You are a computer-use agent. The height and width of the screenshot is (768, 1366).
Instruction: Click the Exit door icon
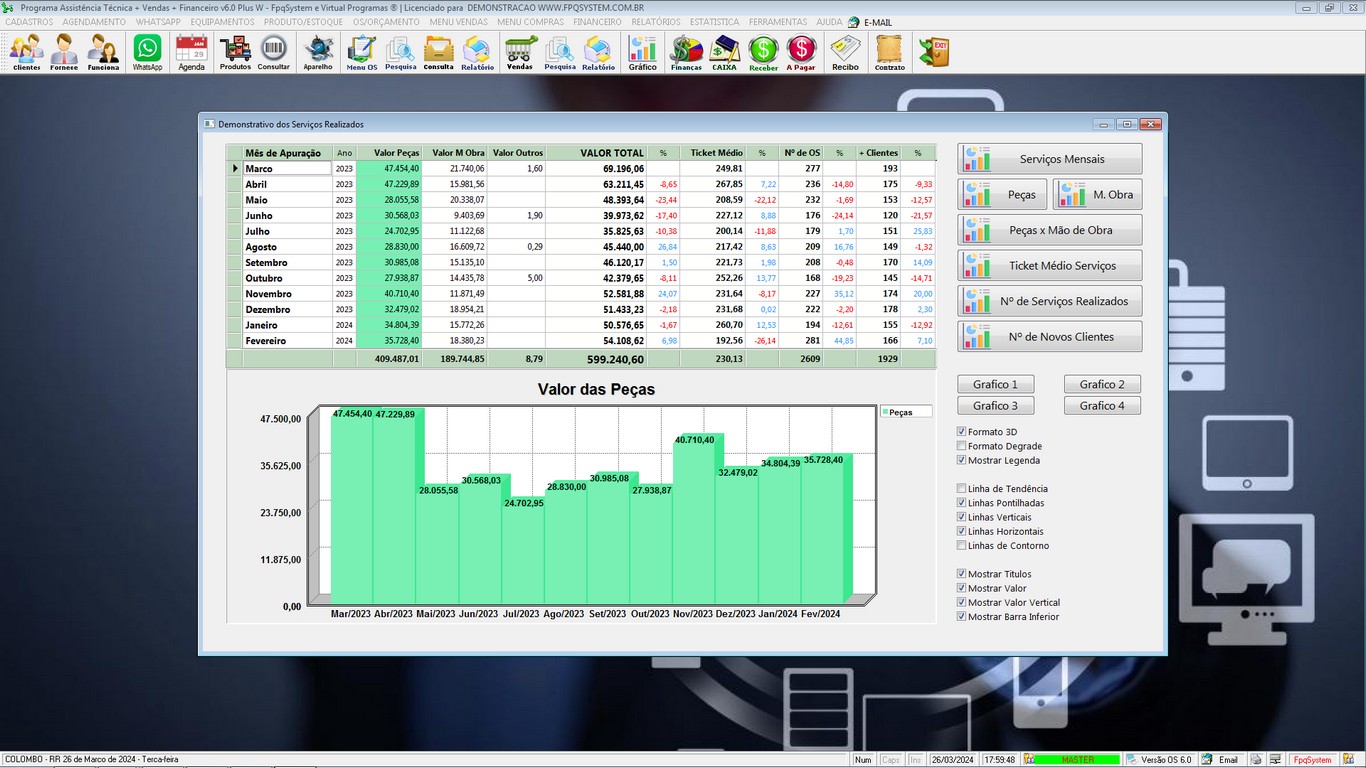(934, 52)
